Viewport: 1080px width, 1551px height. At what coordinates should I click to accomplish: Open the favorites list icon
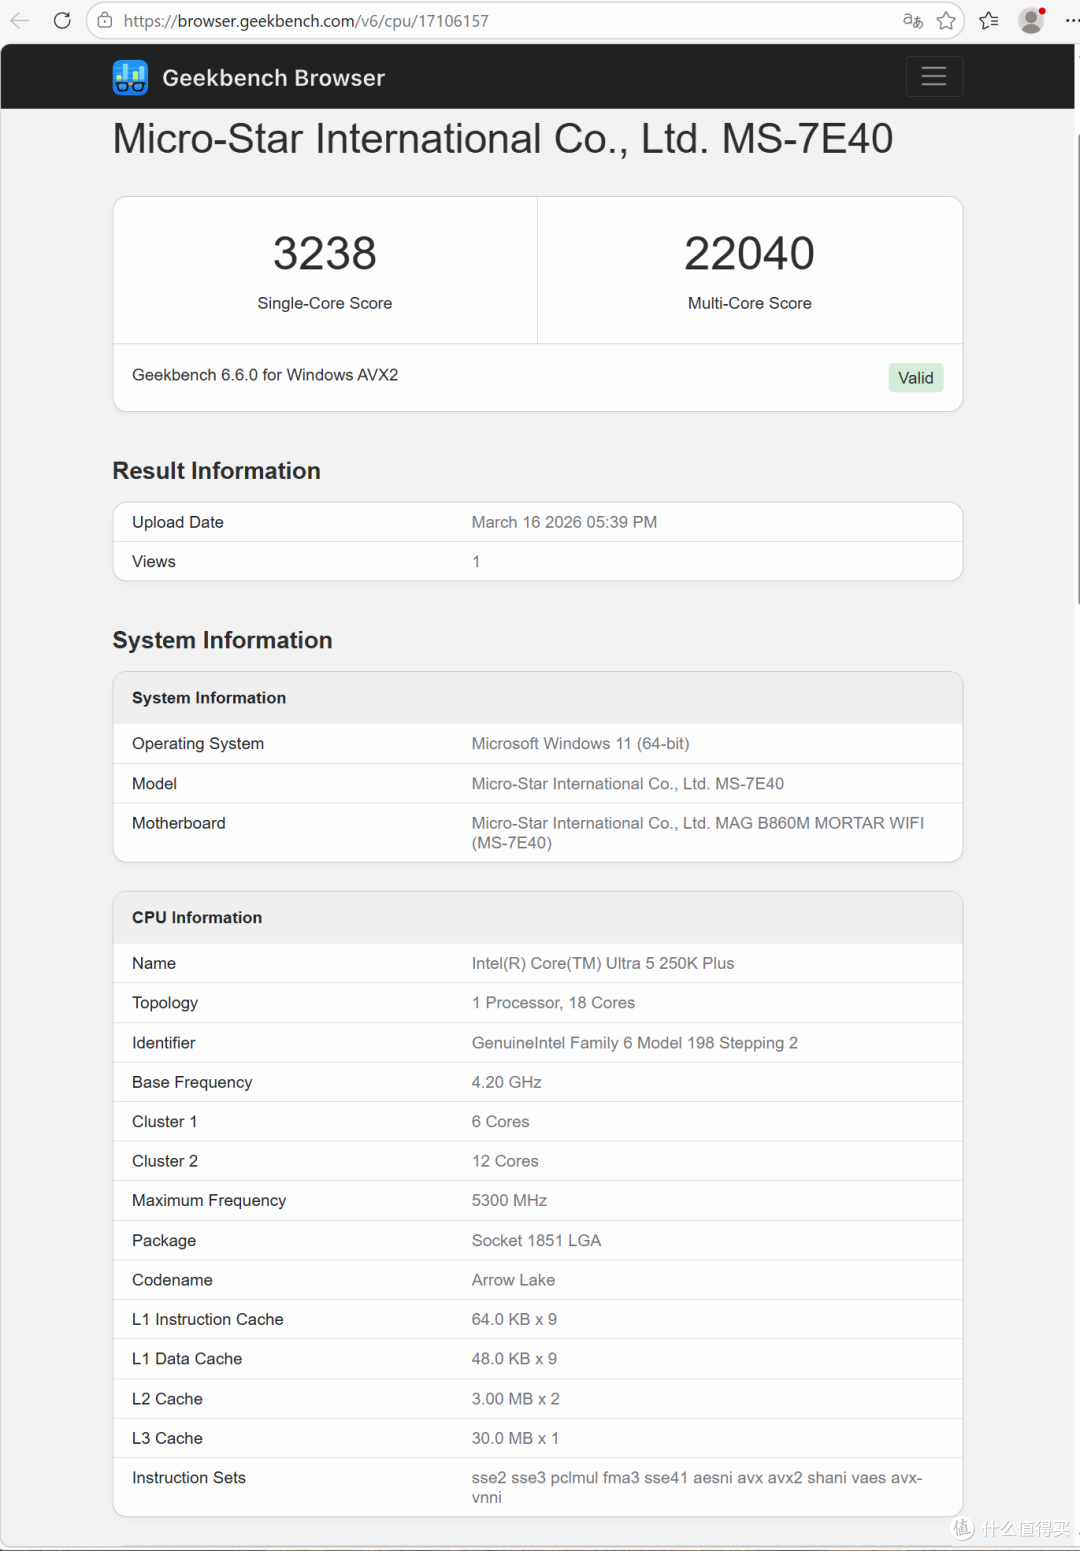pos(989,20)
